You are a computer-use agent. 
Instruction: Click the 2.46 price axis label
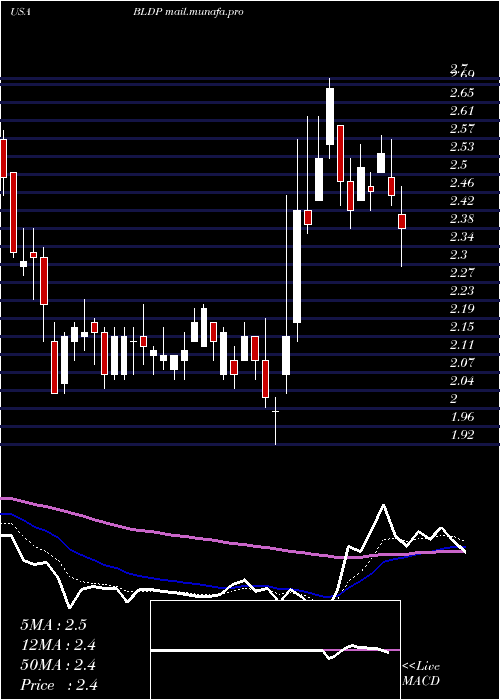pos(462,183)
